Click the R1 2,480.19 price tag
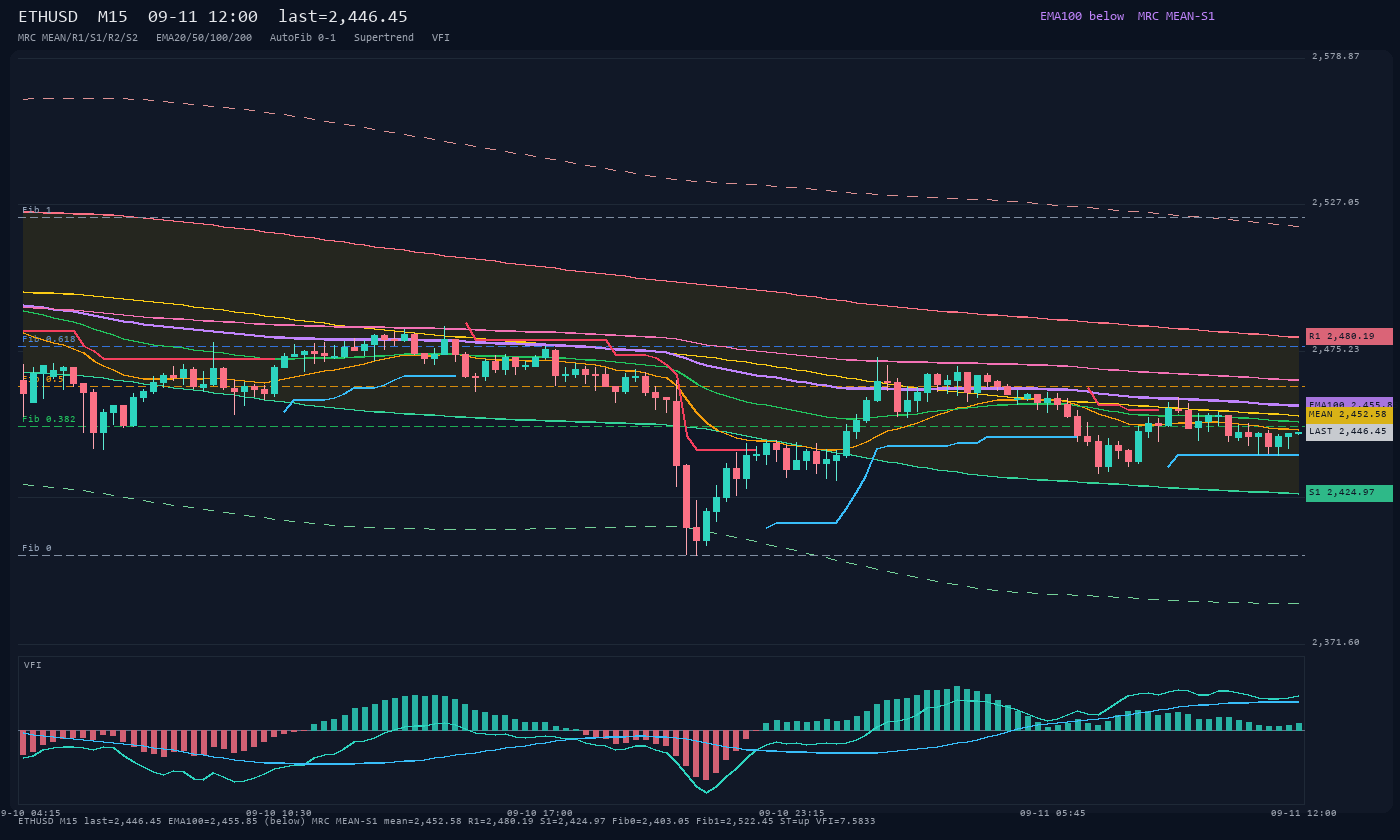The width and height of the screenshot is (1400, 840). pyautogui.click(x=1349, y=336)
